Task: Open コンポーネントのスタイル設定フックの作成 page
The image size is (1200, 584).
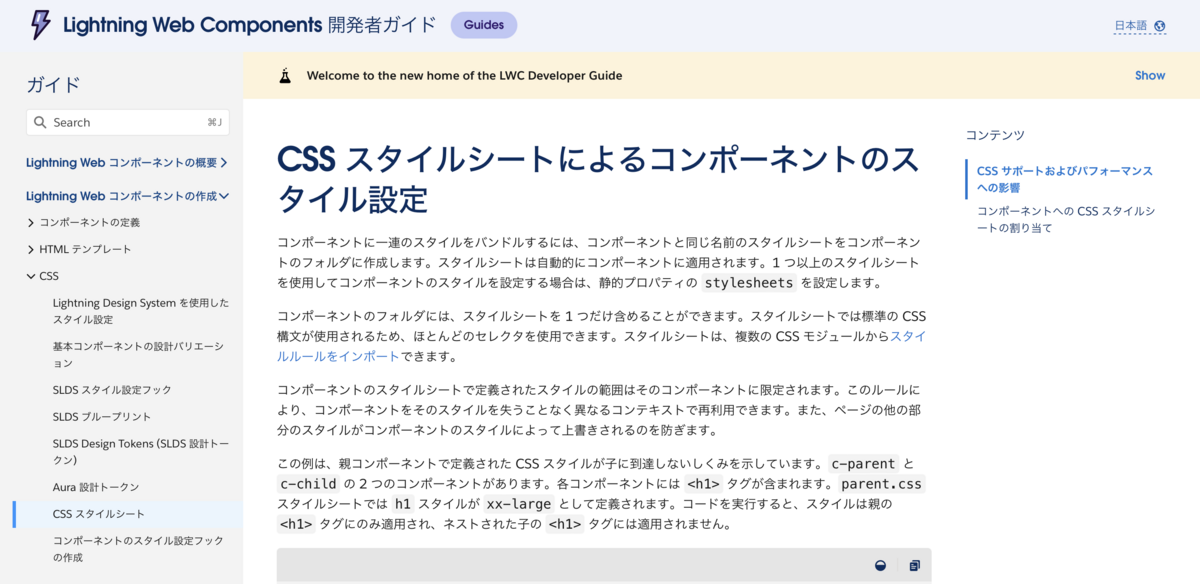Action: click(x=138, y=548)
